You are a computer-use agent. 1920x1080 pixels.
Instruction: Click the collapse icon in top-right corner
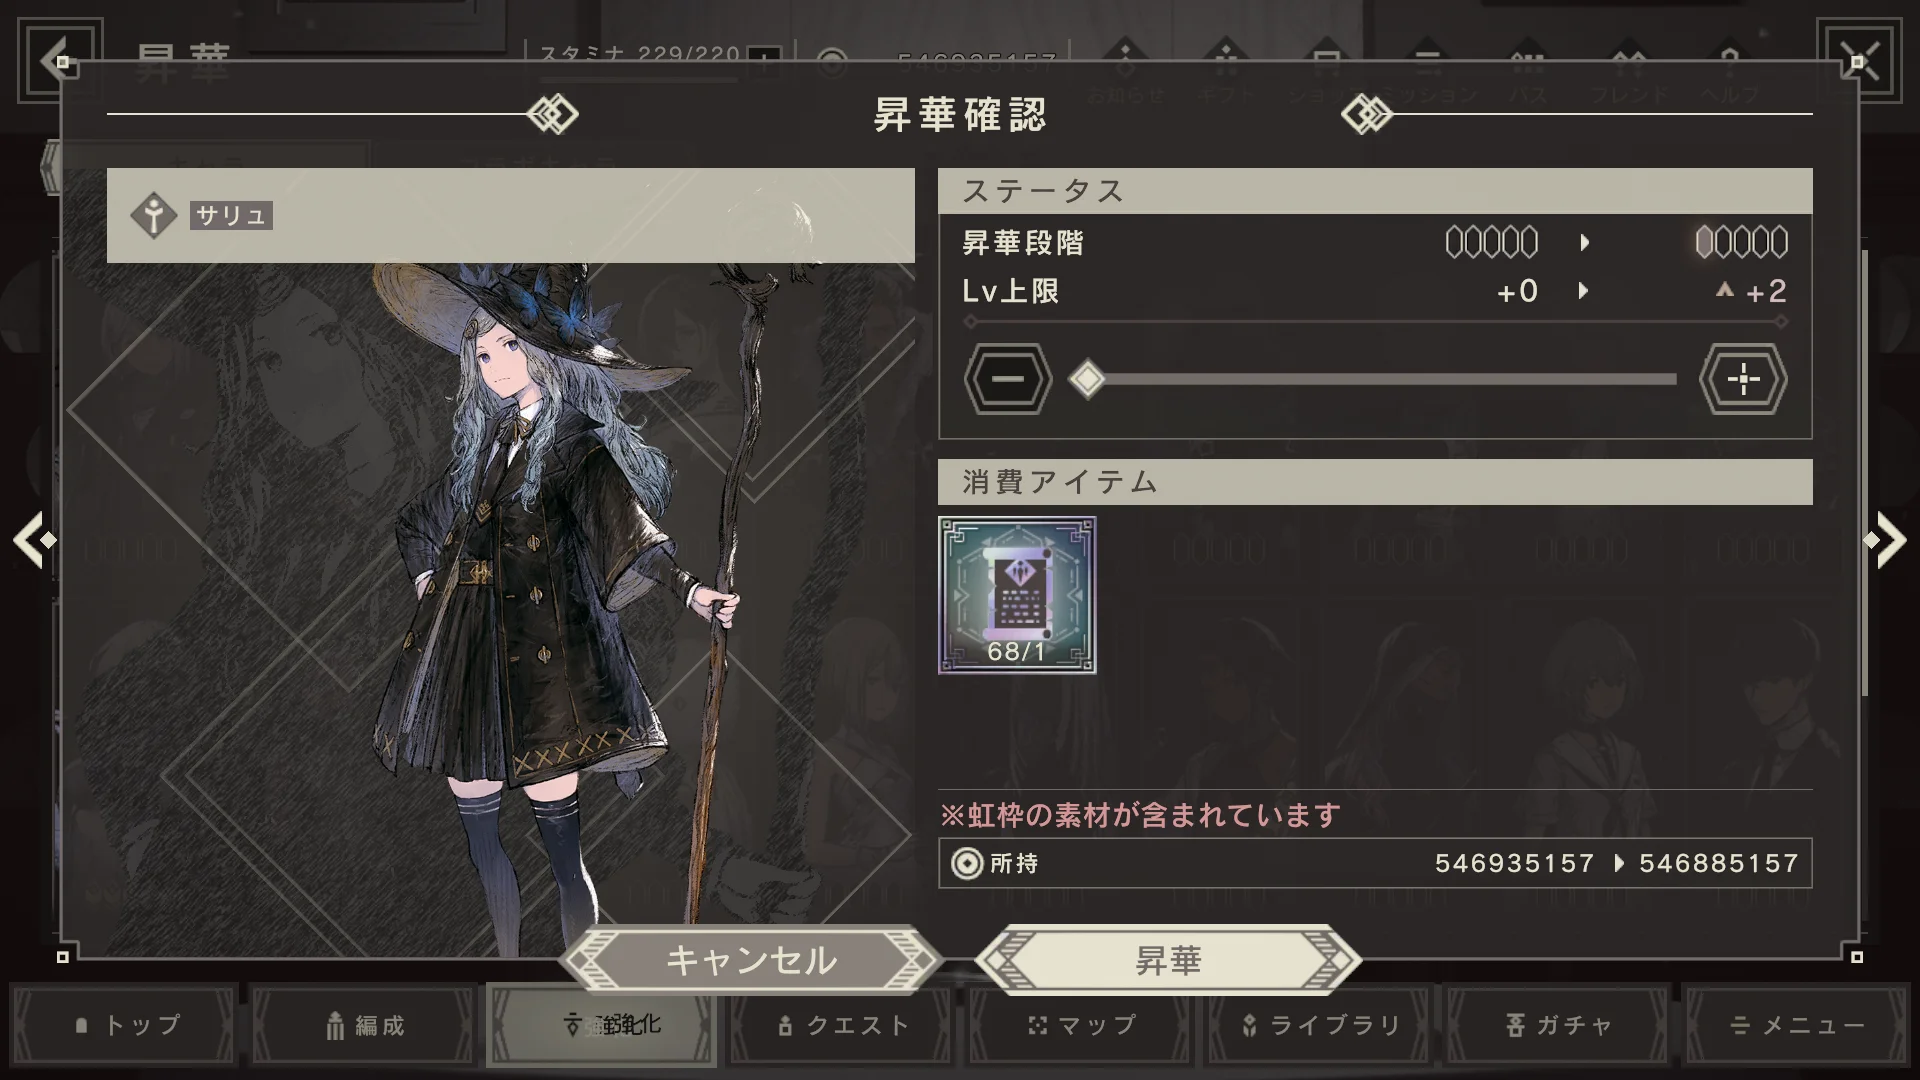pos(1859,60)
